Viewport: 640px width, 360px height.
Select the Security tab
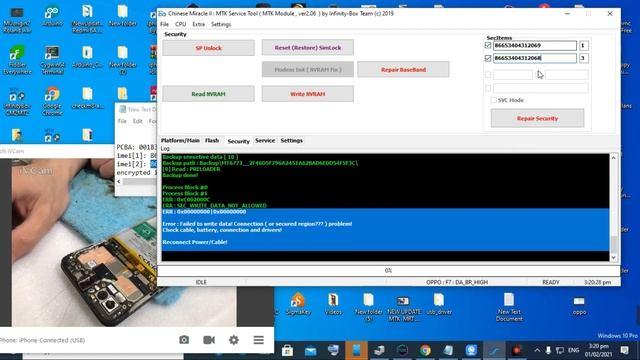[x=238, y=141]
